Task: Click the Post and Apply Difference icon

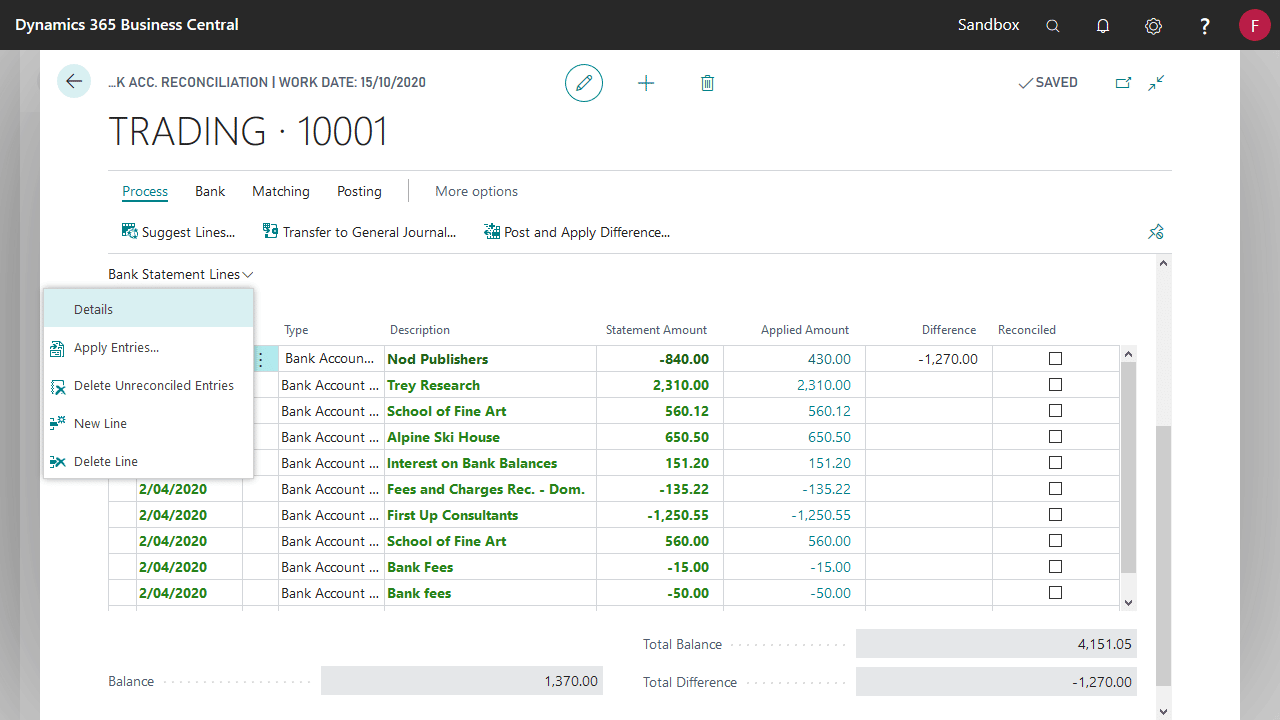Action: 491,231
